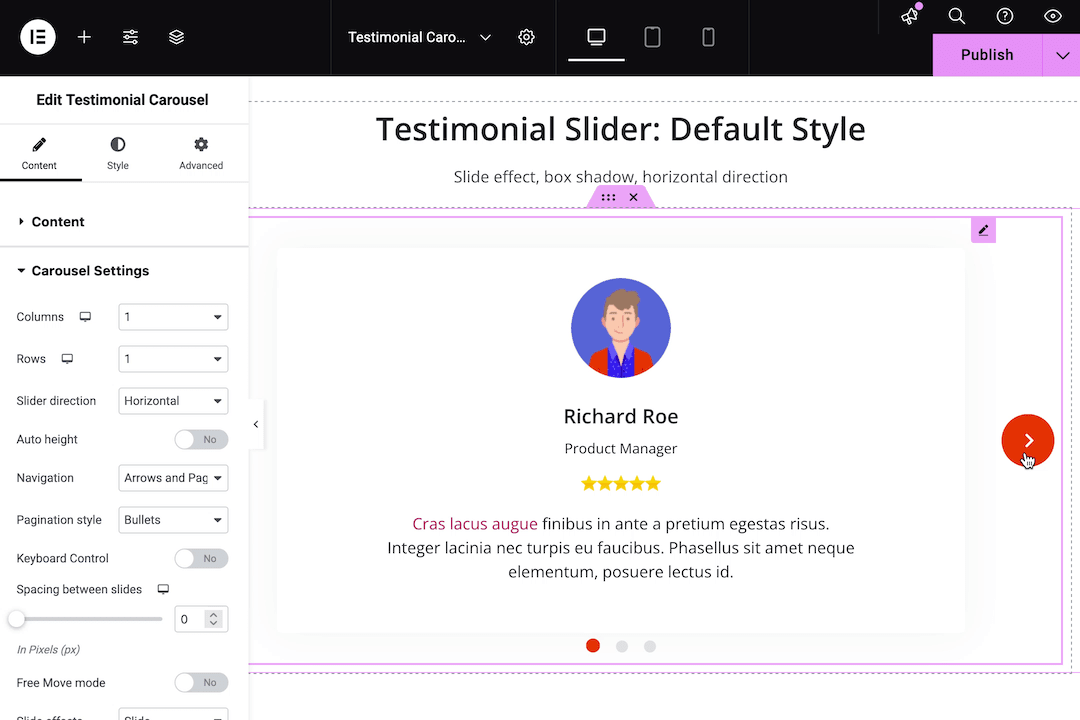
Task: Open Publish options arrow
Action: point(1061,55)
